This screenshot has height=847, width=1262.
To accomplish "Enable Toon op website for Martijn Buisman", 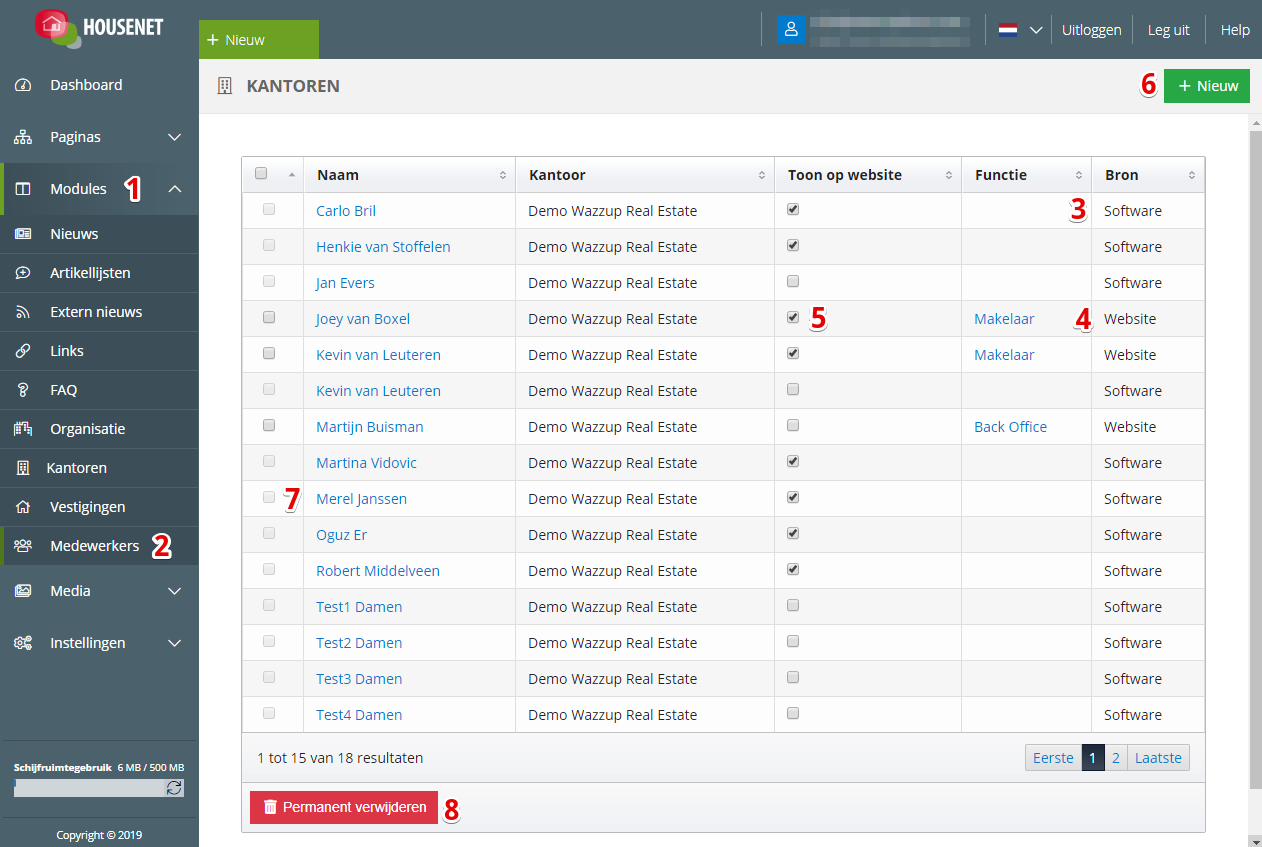I will (793, 426).
